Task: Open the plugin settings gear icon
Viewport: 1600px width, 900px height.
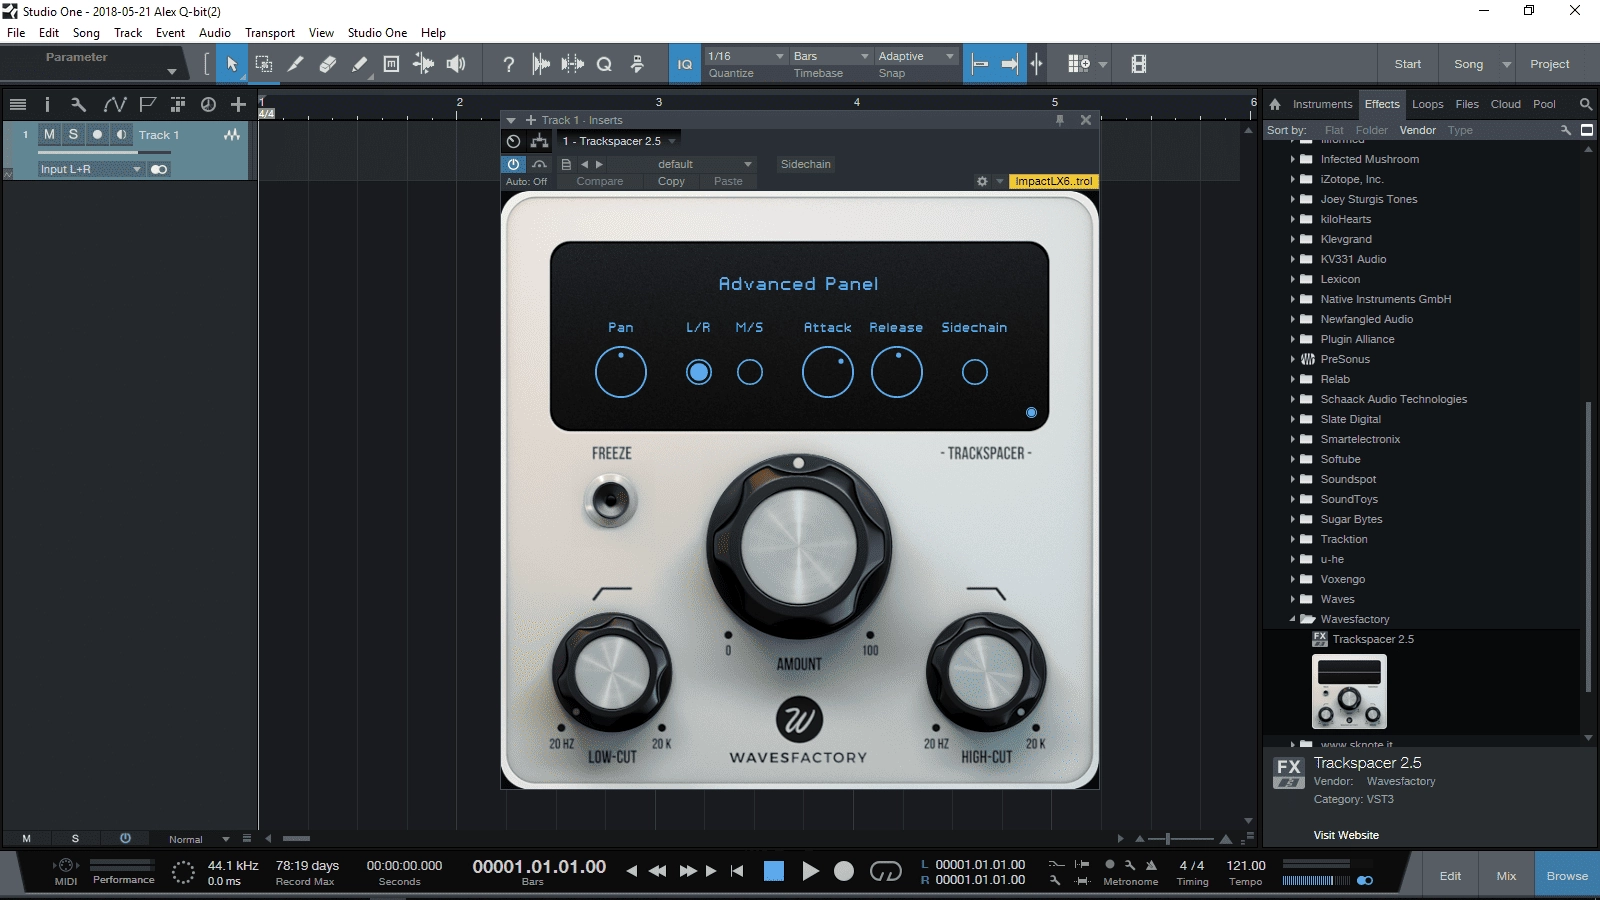Action: pyautogui.click(x=982, y=181)
